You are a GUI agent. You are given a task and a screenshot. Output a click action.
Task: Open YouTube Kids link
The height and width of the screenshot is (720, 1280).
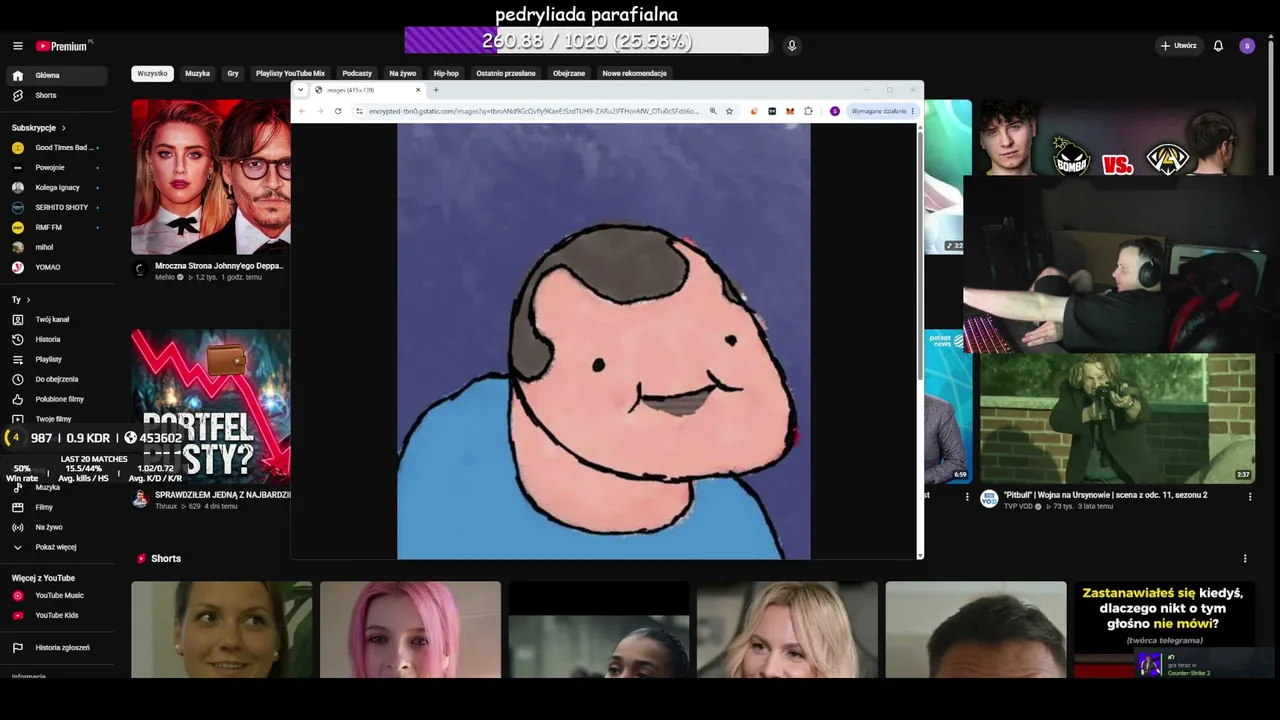59,615
